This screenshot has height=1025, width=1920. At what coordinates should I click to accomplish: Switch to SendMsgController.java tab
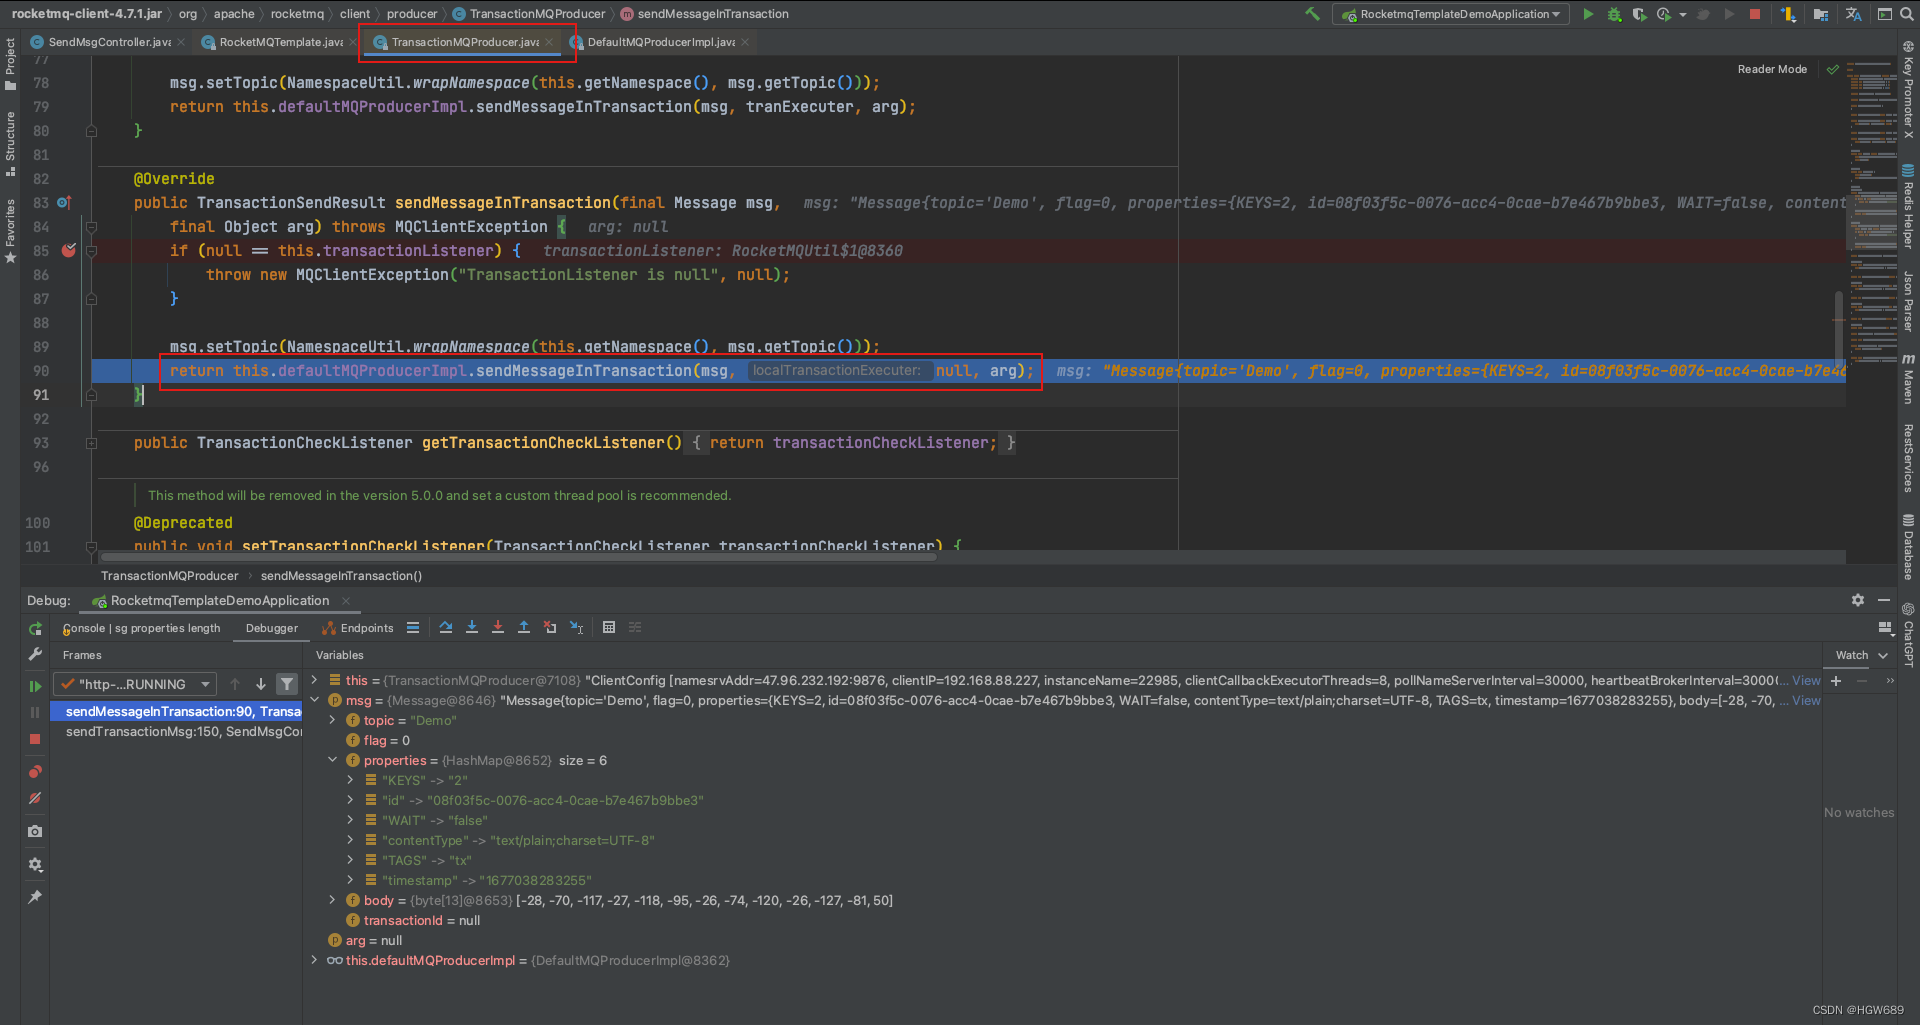click(x=109, y=42)
